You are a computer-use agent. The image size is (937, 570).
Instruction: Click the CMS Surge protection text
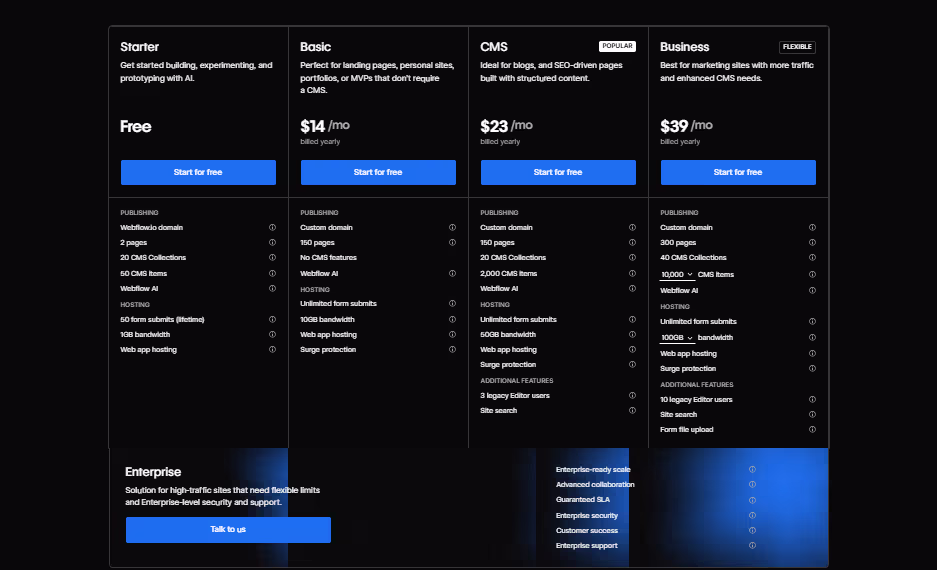pos(508,364)
